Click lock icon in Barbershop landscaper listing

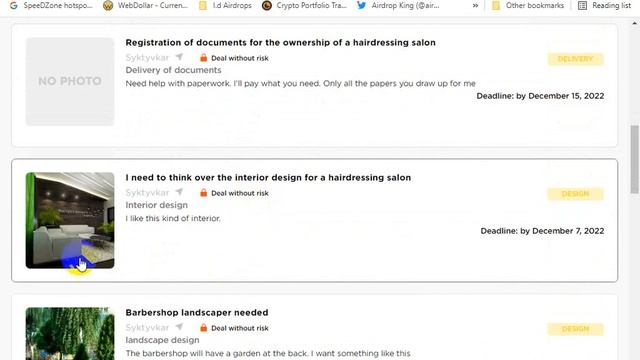point(203,327)
